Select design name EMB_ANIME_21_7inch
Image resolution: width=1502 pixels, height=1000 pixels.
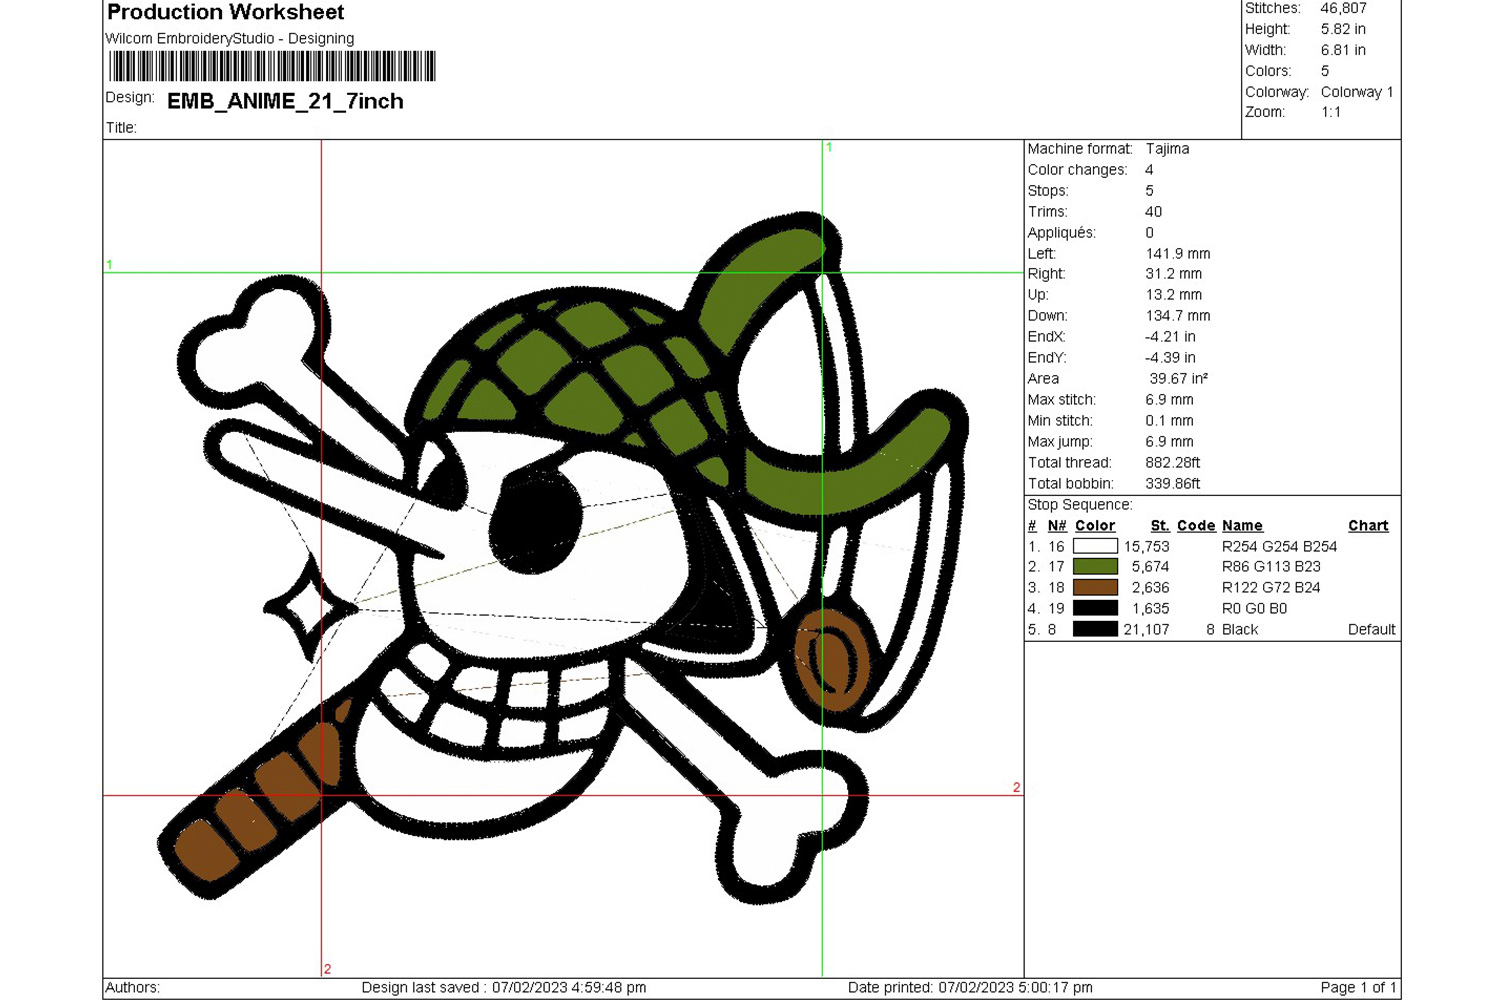click(285, 101)
